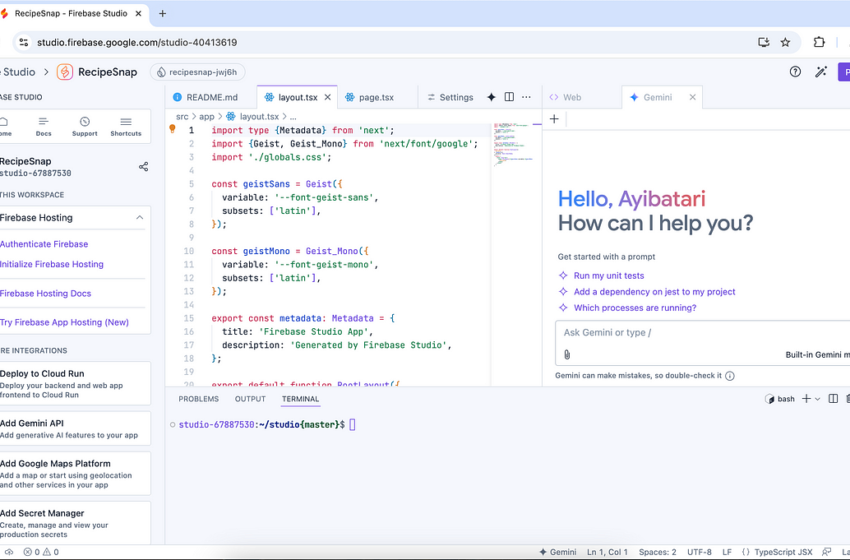The image size is (850, 560).
Task: Click the Gemini sparkle icon in editor toolbar
Action: [491, 97]
